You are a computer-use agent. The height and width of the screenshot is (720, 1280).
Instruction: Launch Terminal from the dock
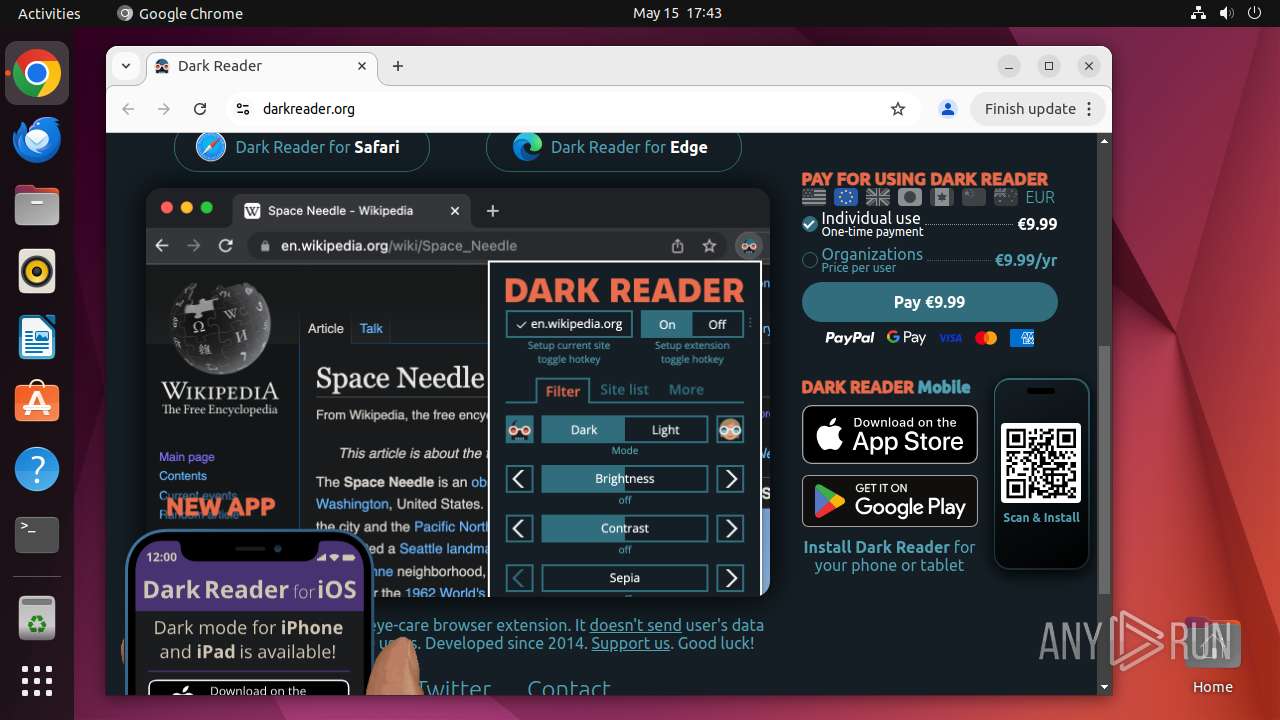point(37,535)
